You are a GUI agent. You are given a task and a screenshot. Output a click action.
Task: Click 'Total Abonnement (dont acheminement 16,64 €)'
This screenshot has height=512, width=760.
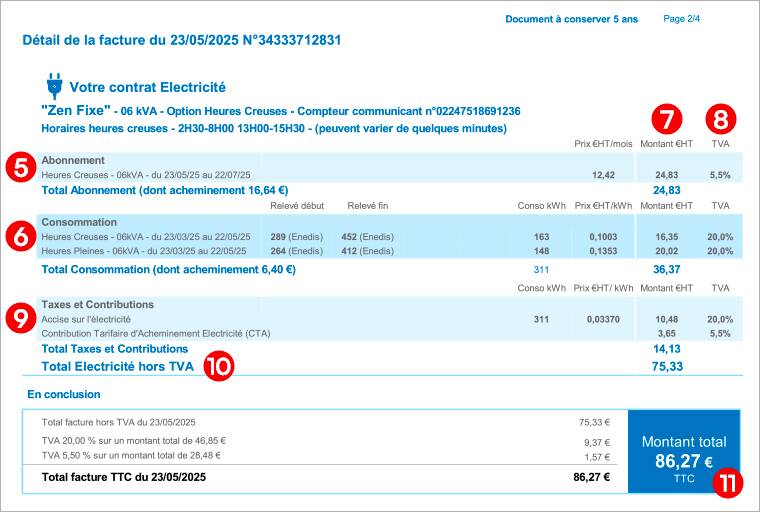[165, 190]
